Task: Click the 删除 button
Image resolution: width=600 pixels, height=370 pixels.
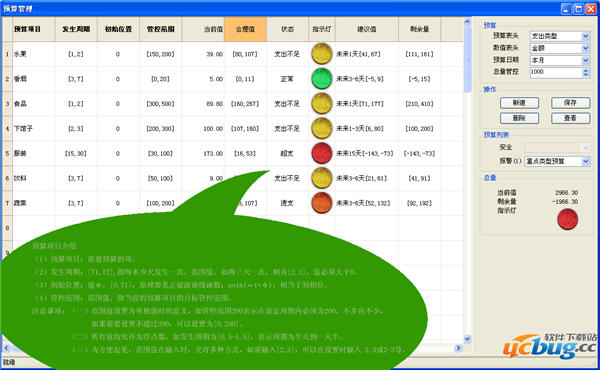Action: pos(519,118)
